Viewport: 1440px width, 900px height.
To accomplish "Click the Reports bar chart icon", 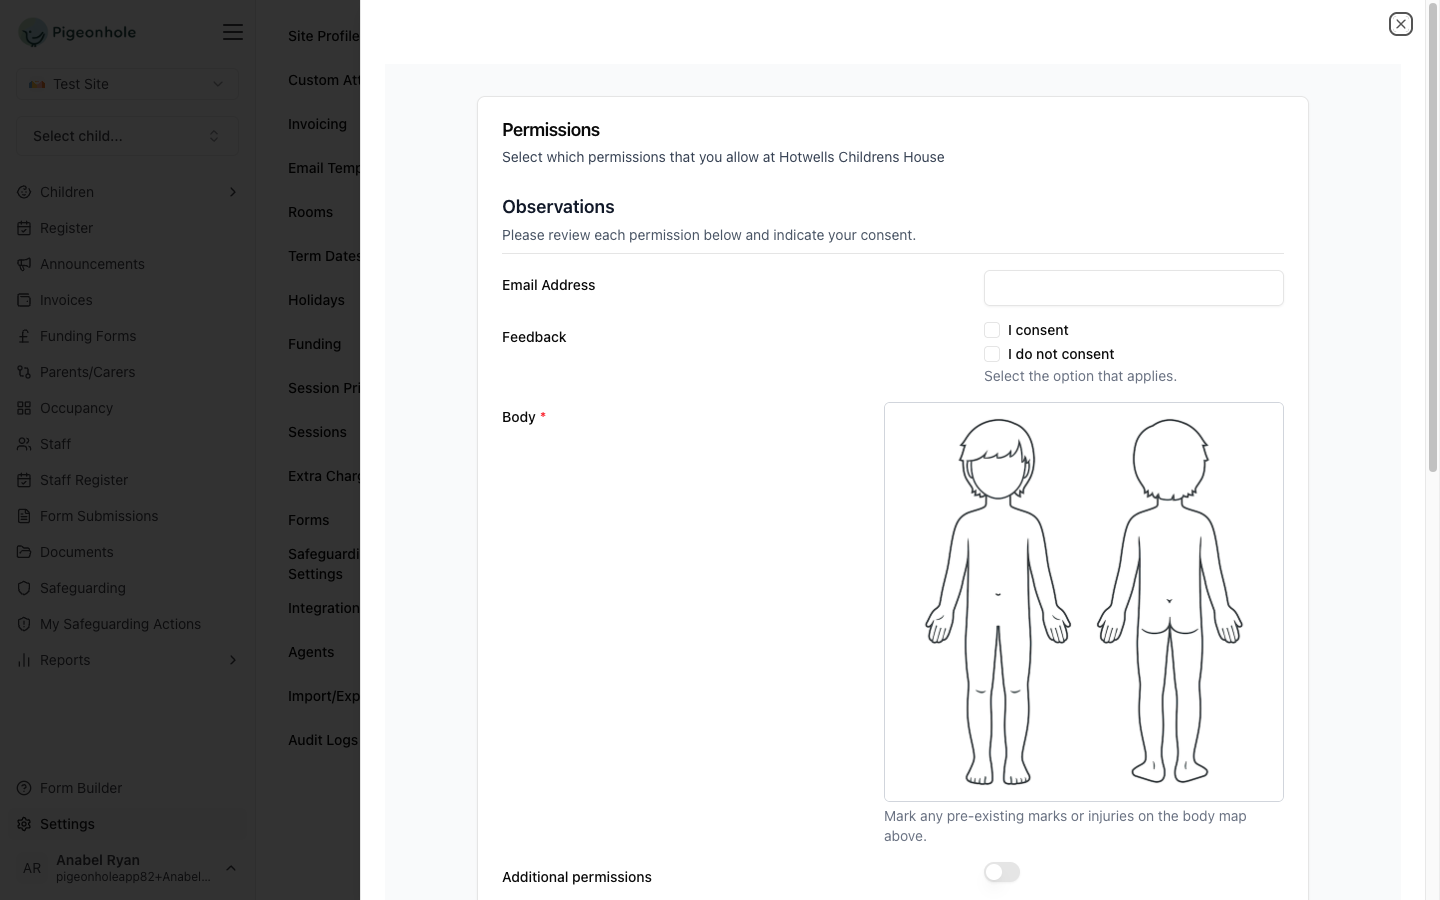I will (24, 660).
